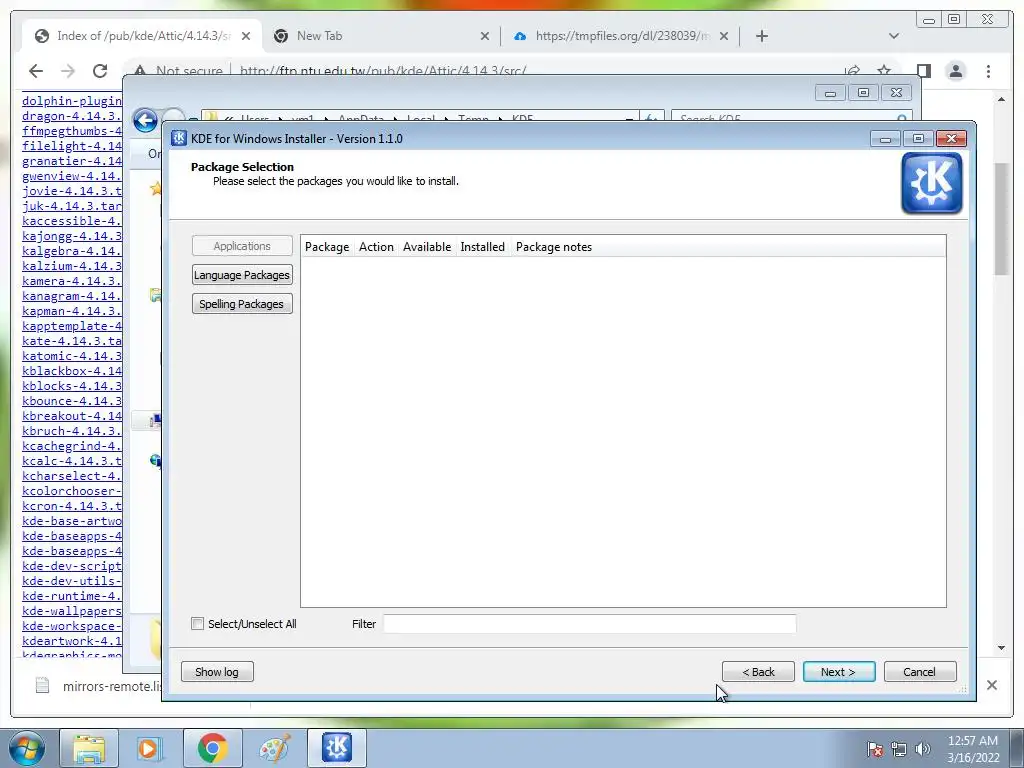Viewport: 1024px width, 768px height.
Task: Open kalgebra-4.14 link
Action: click(72, 251)
